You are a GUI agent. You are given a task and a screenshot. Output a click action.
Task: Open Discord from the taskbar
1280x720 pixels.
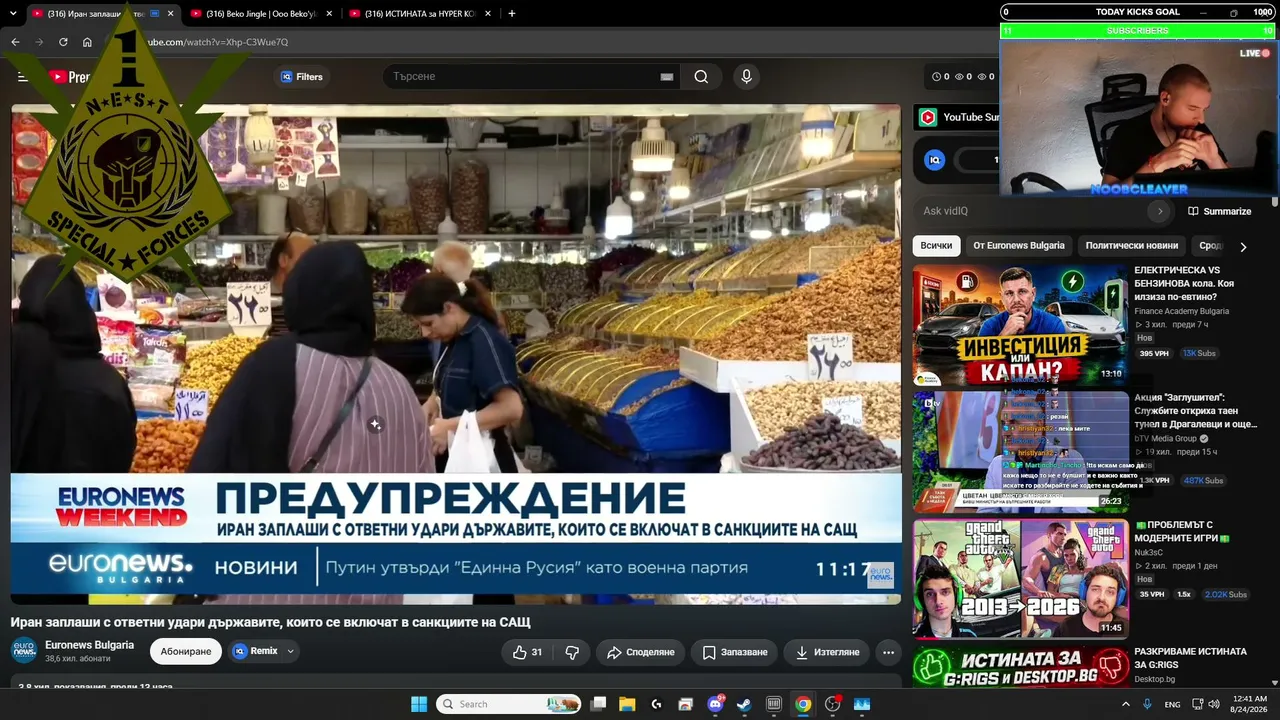(716, 704)
